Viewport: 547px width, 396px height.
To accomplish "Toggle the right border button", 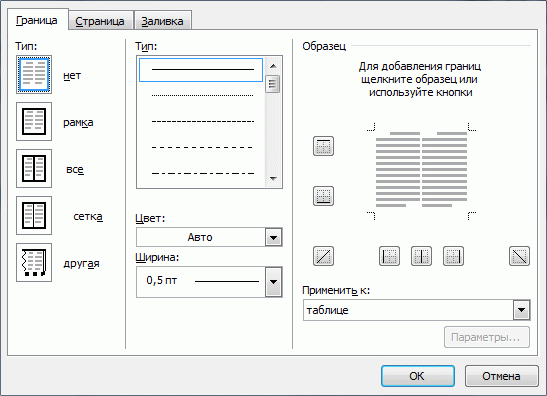I will click(454, 256).
